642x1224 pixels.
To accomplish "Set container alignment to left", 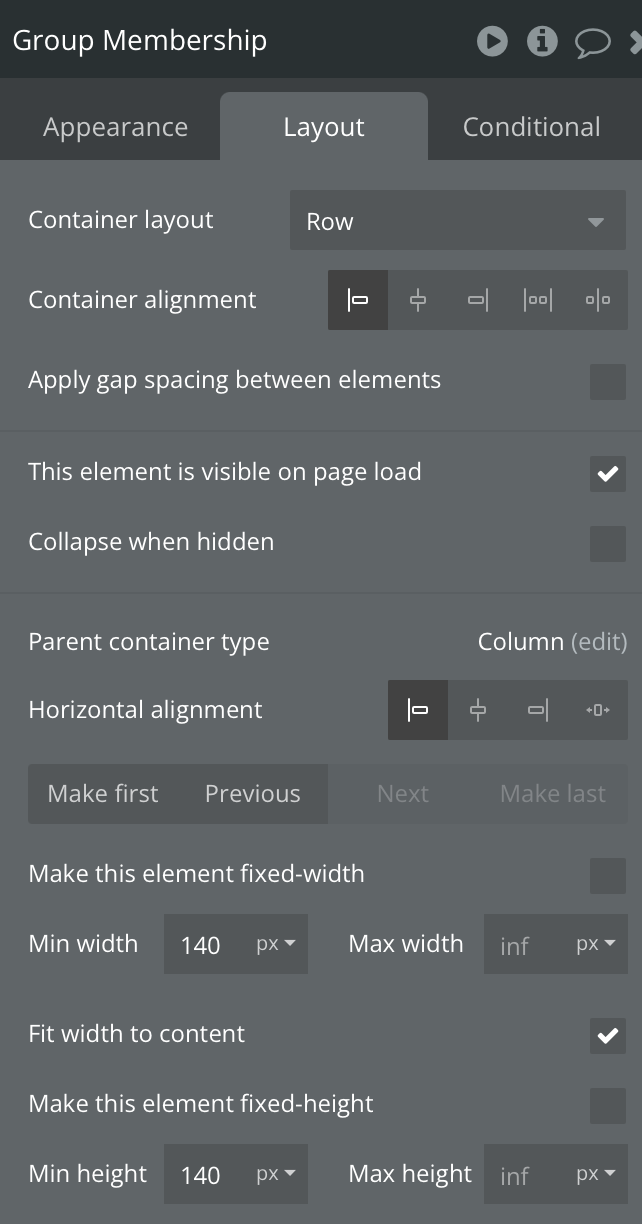I will [x=358, y=300].
